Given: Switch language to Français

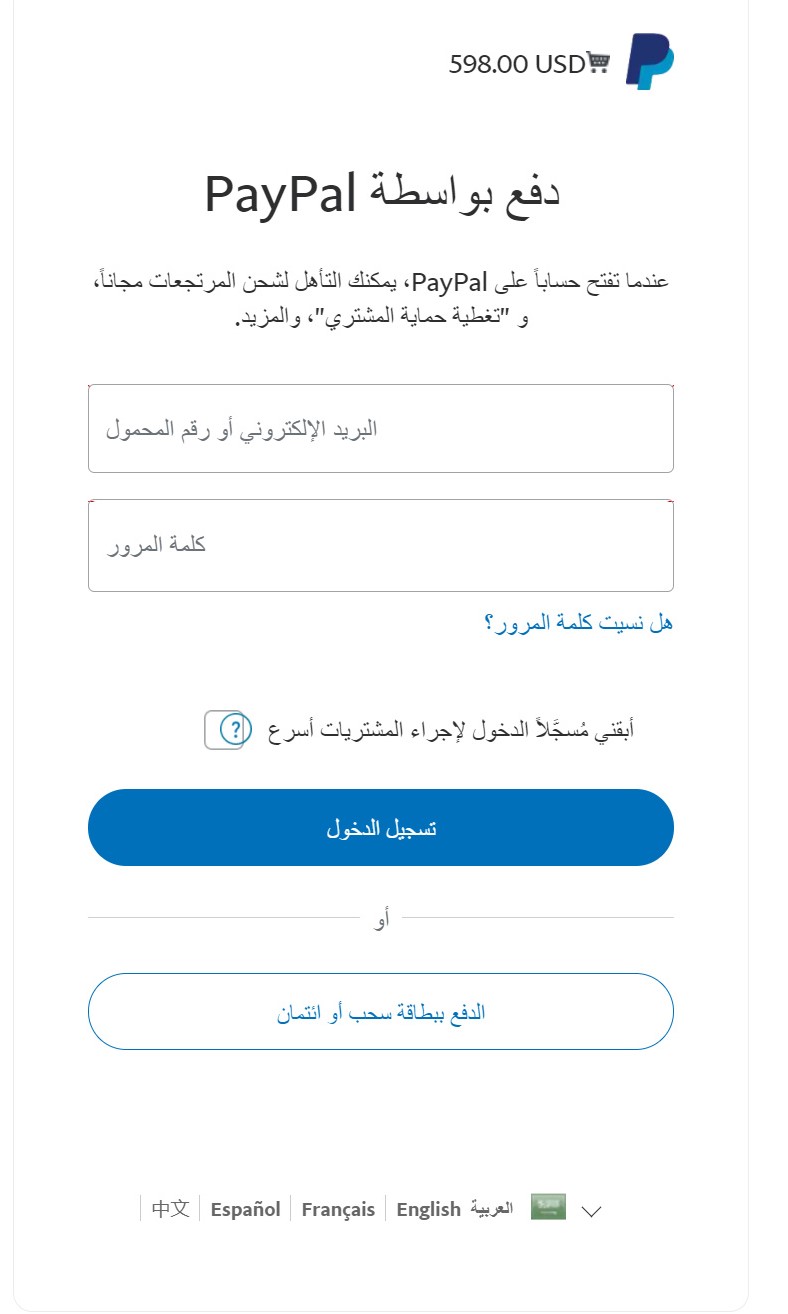Looking at the screenshot, I should coord(338,1209).
